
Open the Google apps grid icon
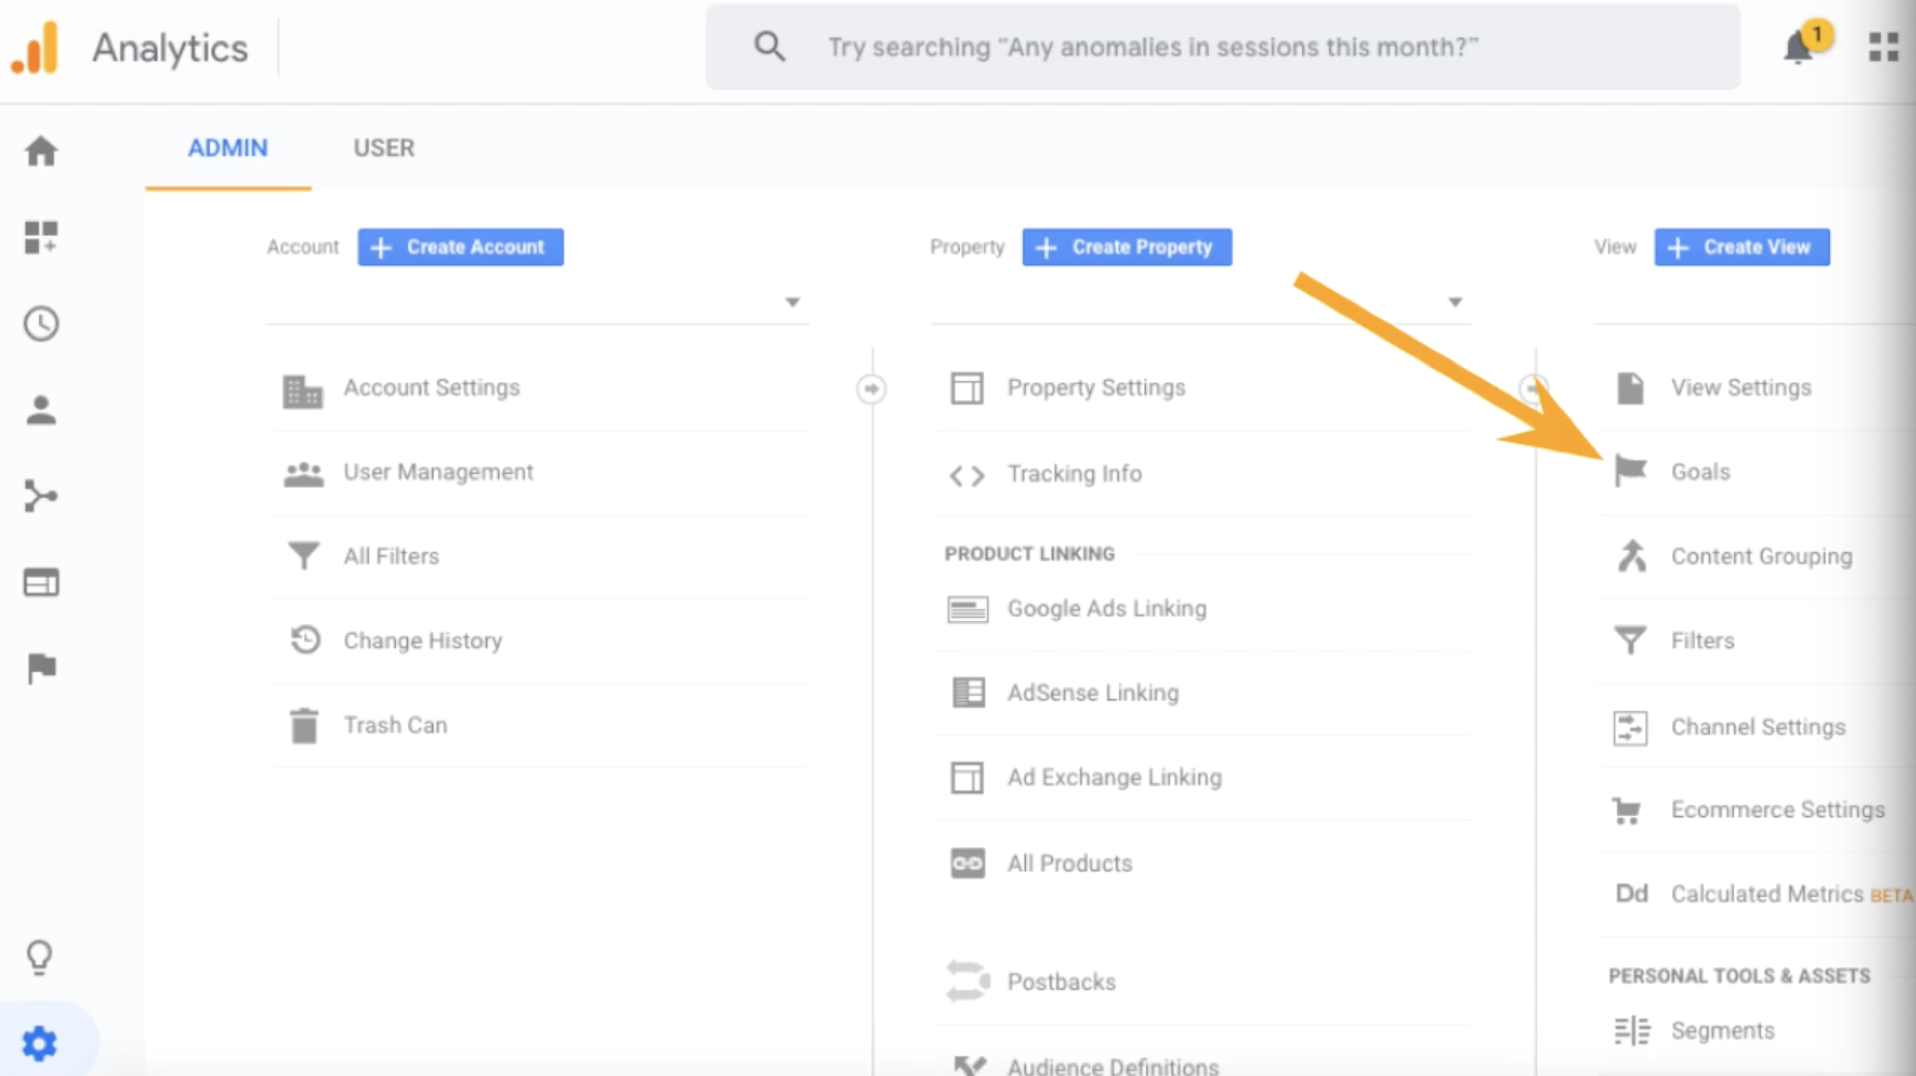[1883, 47]
